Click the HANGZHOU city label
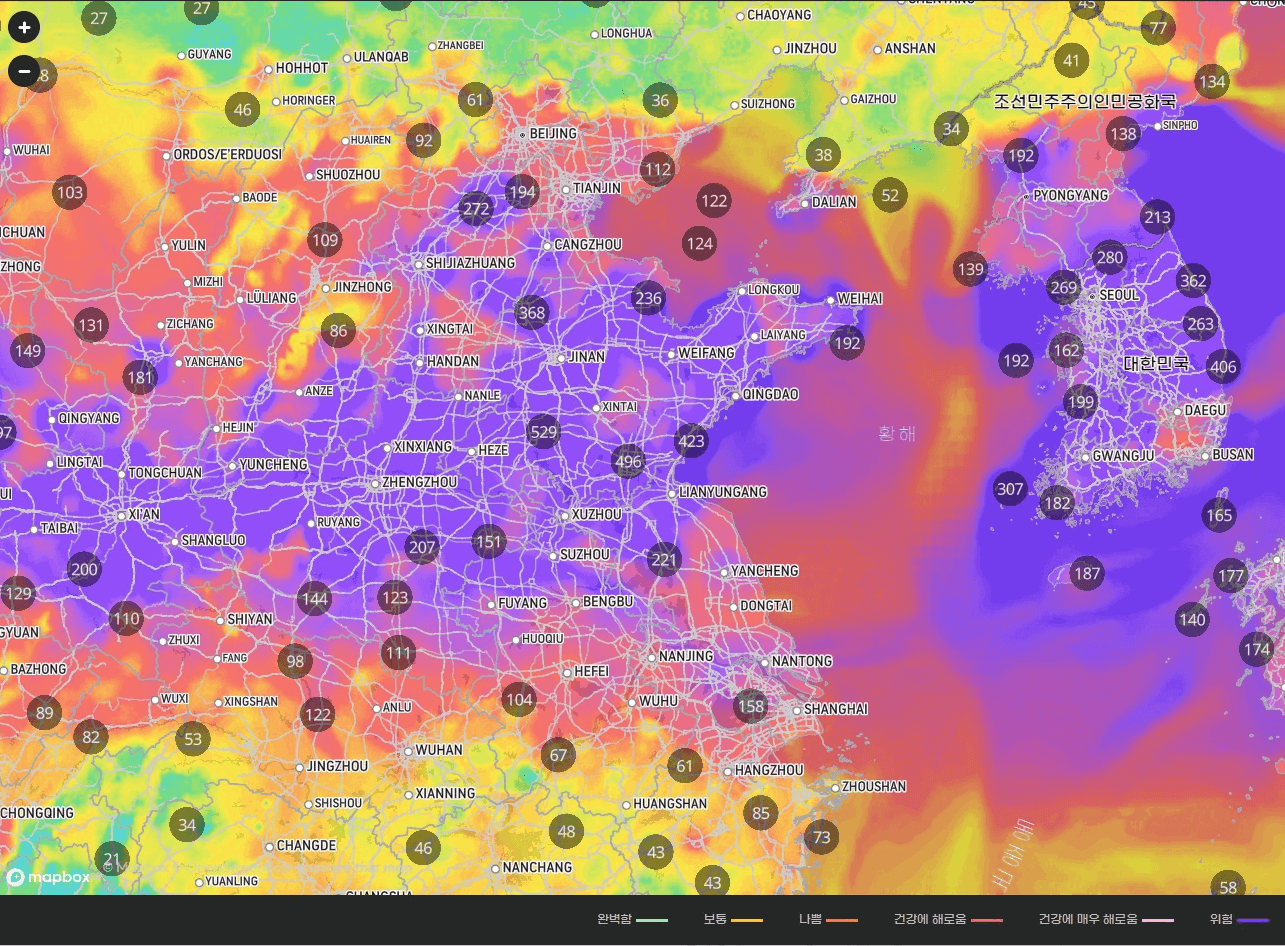This screenshot has height=946, width=1285. [x=769, y=770]
